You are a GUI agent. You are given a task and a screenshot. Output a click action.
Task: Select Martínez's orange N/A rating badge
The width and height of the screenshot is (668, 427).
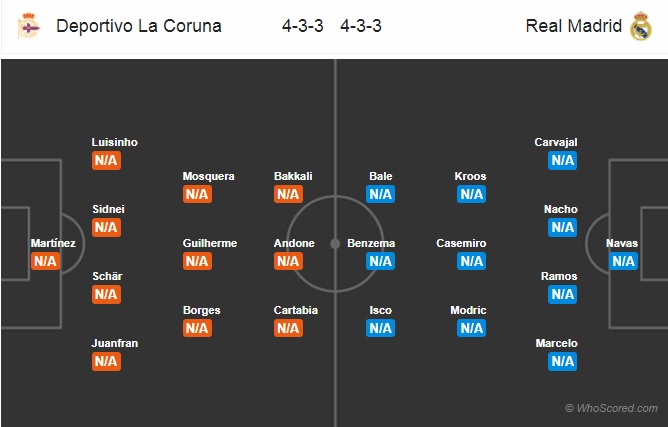45,261
